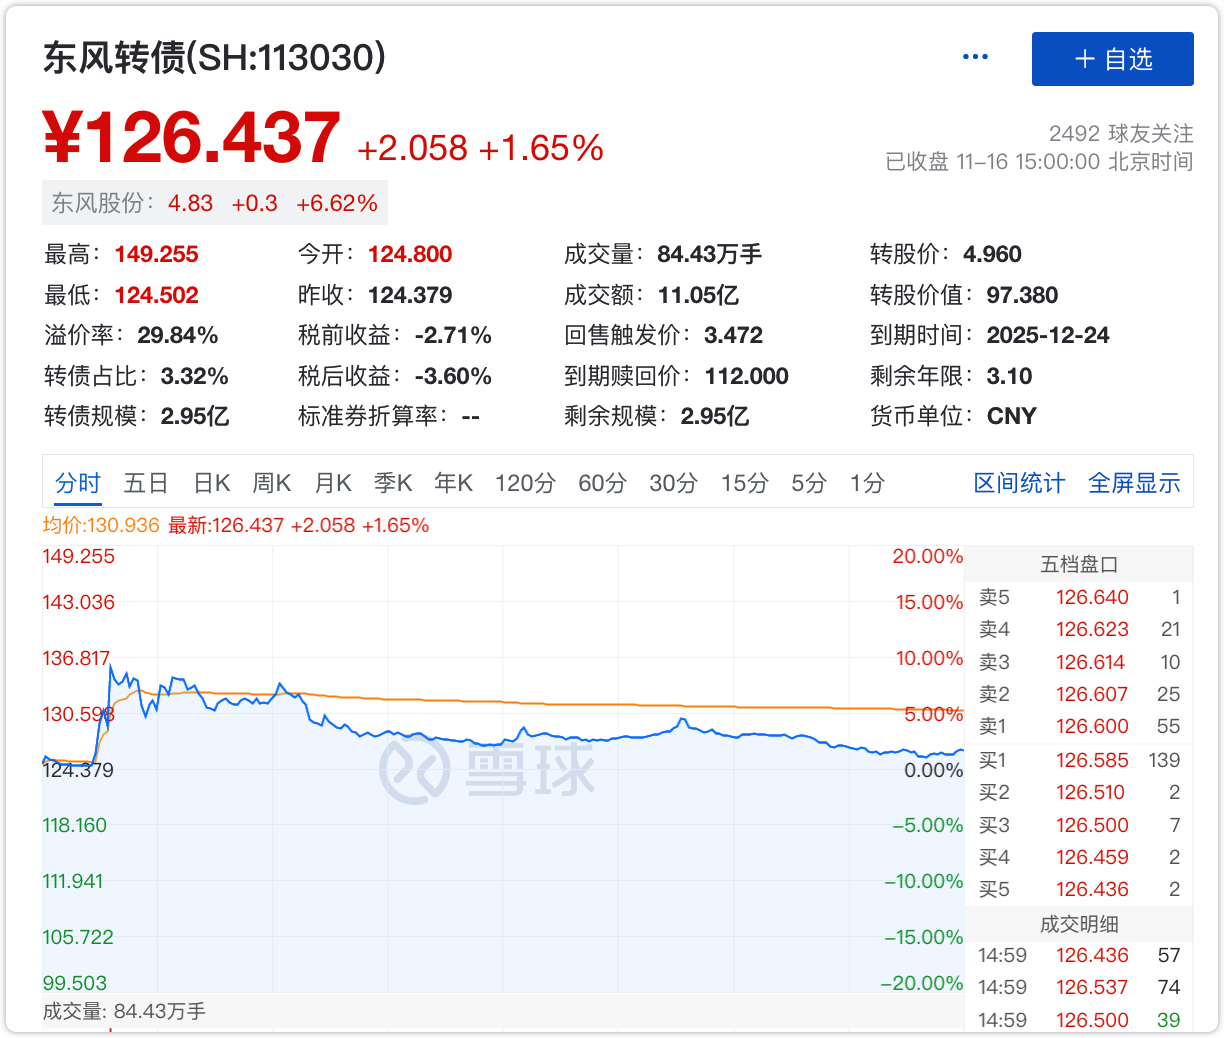
Task: Open the 月K monthly chart
Action: coord(333,484)
